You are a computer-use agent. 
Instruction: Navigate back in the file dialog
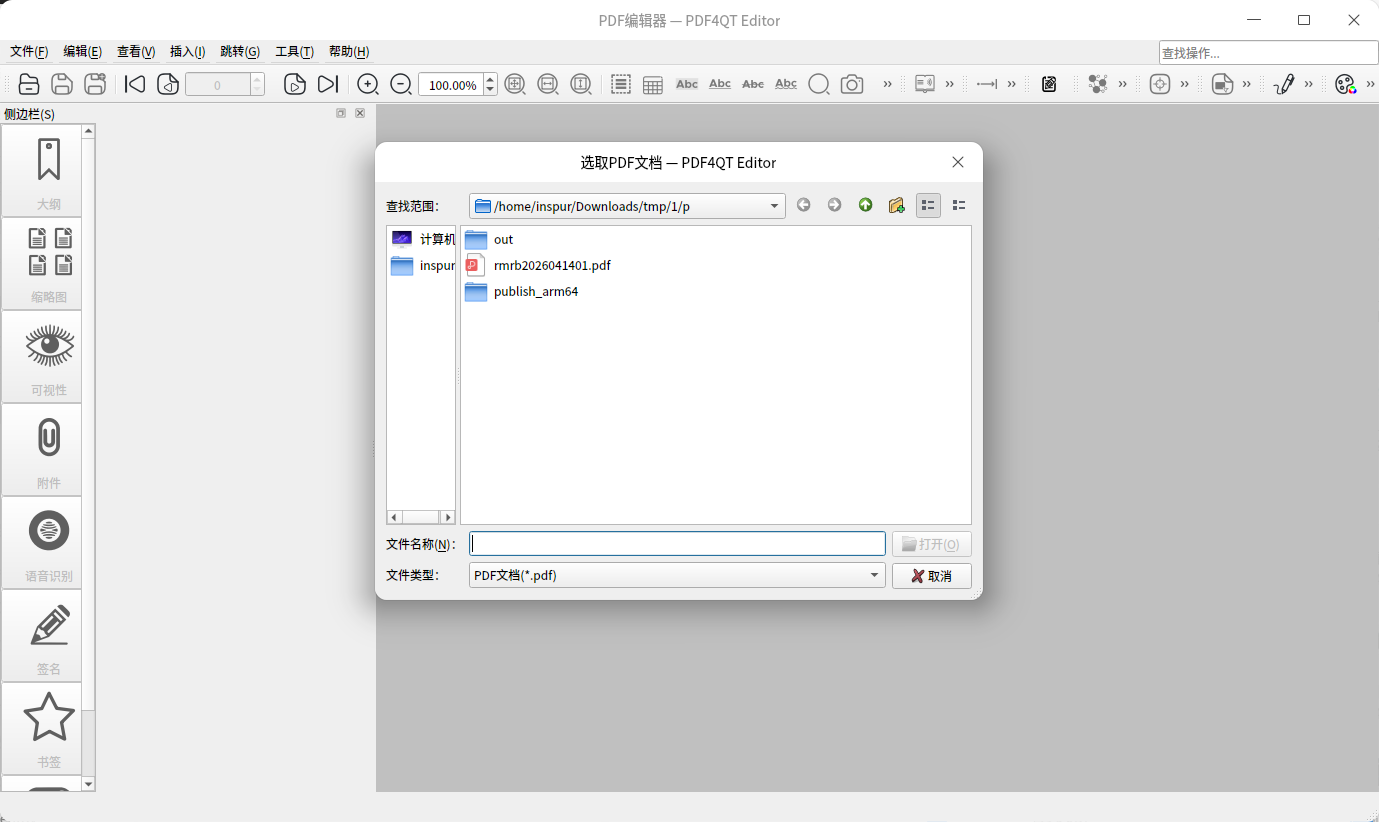[x=803, y=205]
